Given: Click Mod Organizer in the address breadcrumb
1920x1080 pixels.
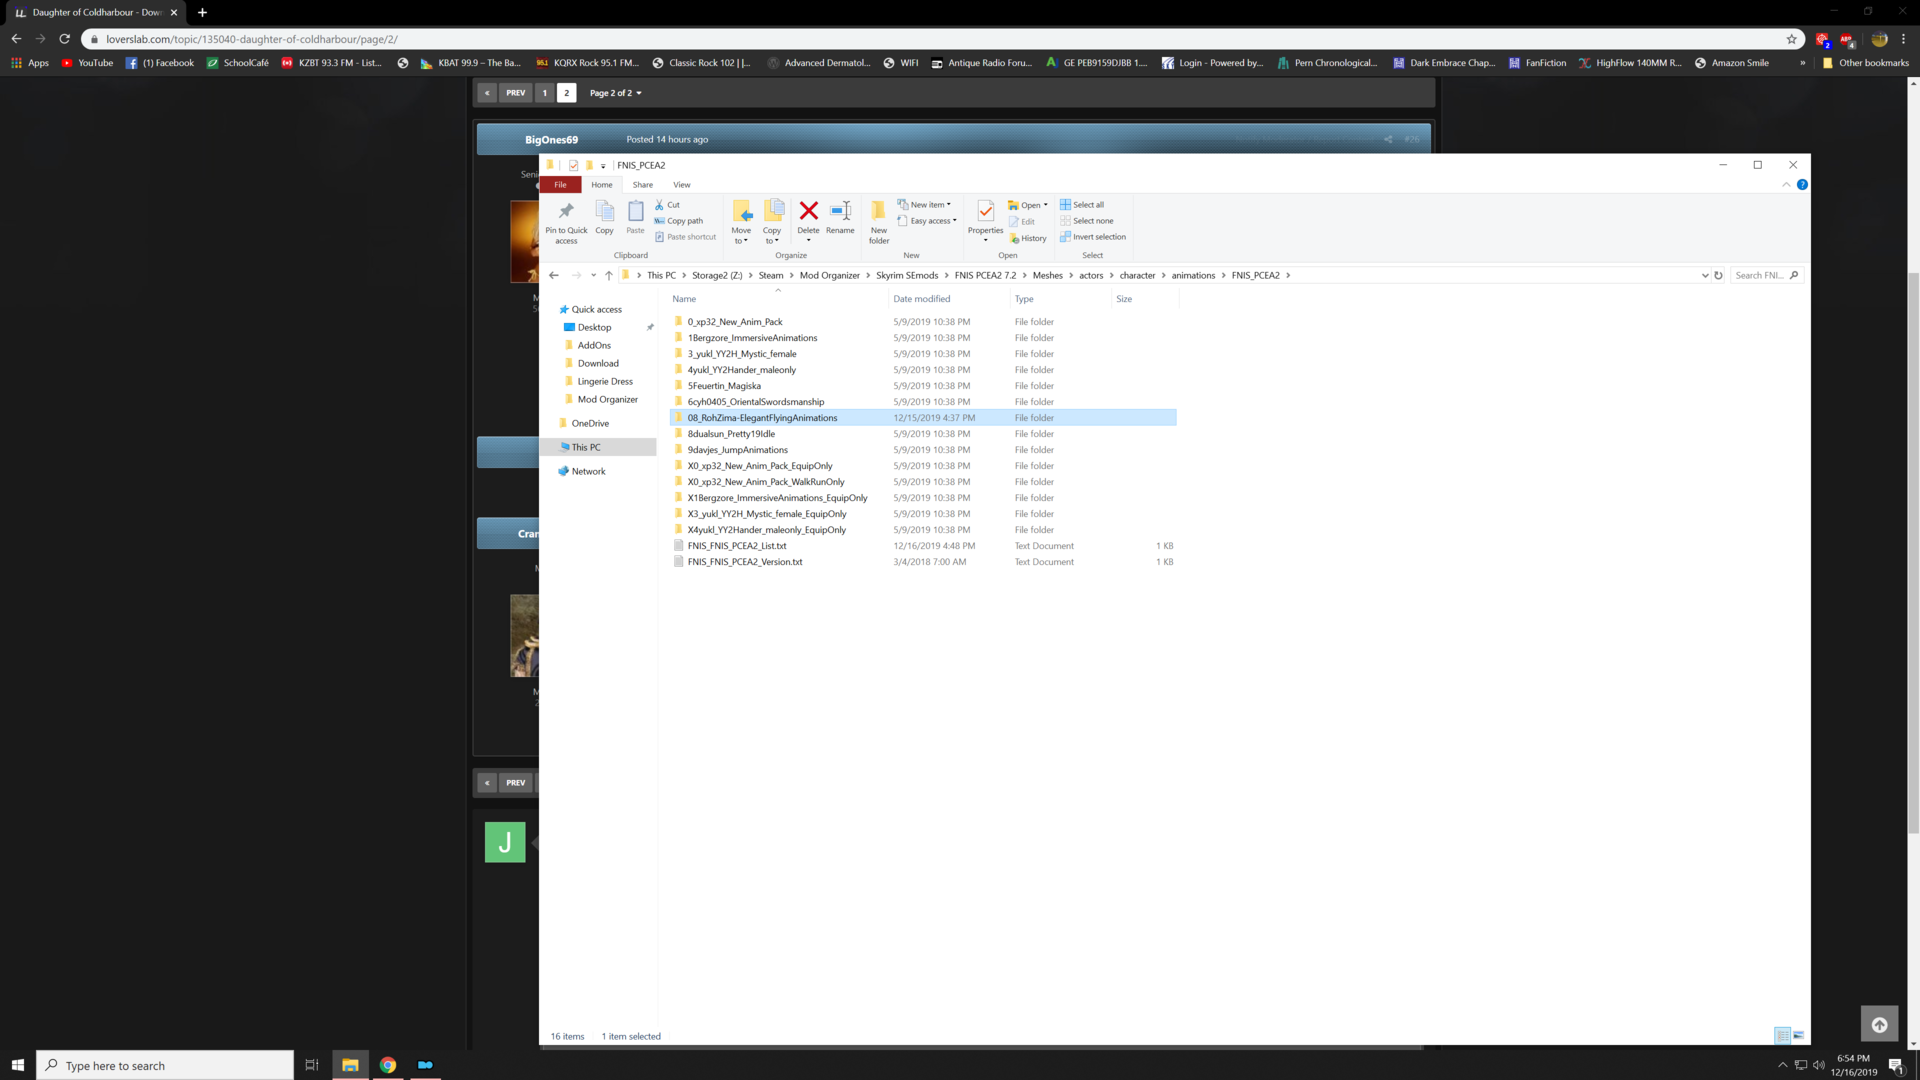Looking at the screenshot, I should [829, 275].
